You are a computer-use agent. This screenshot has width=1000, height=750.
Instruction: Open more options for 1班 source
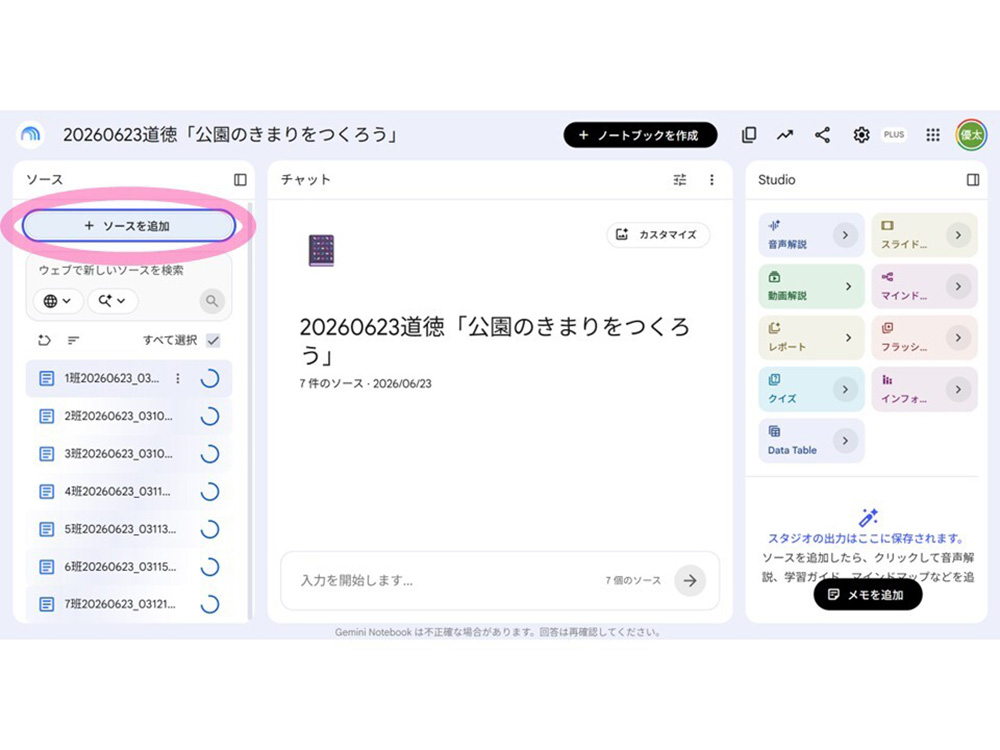(x=178, y=379)
